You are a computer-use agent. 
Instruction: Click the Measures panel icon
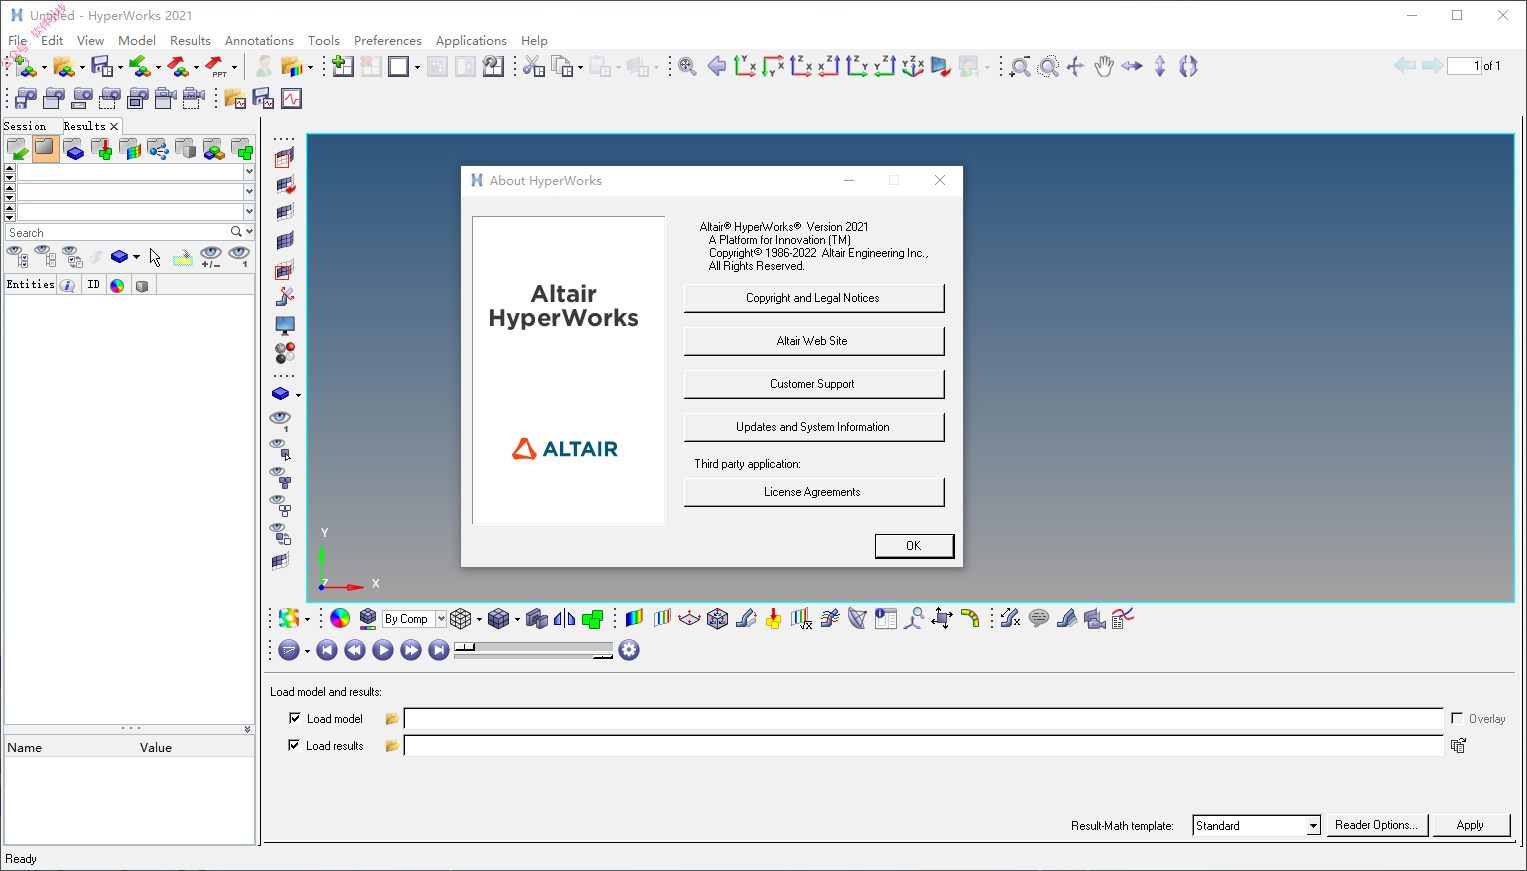[1011, 619]
